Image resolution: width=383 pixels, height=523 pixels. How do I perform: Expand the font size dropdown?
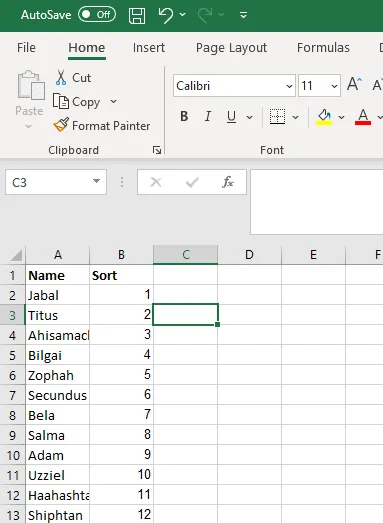(x=334, y=86)
